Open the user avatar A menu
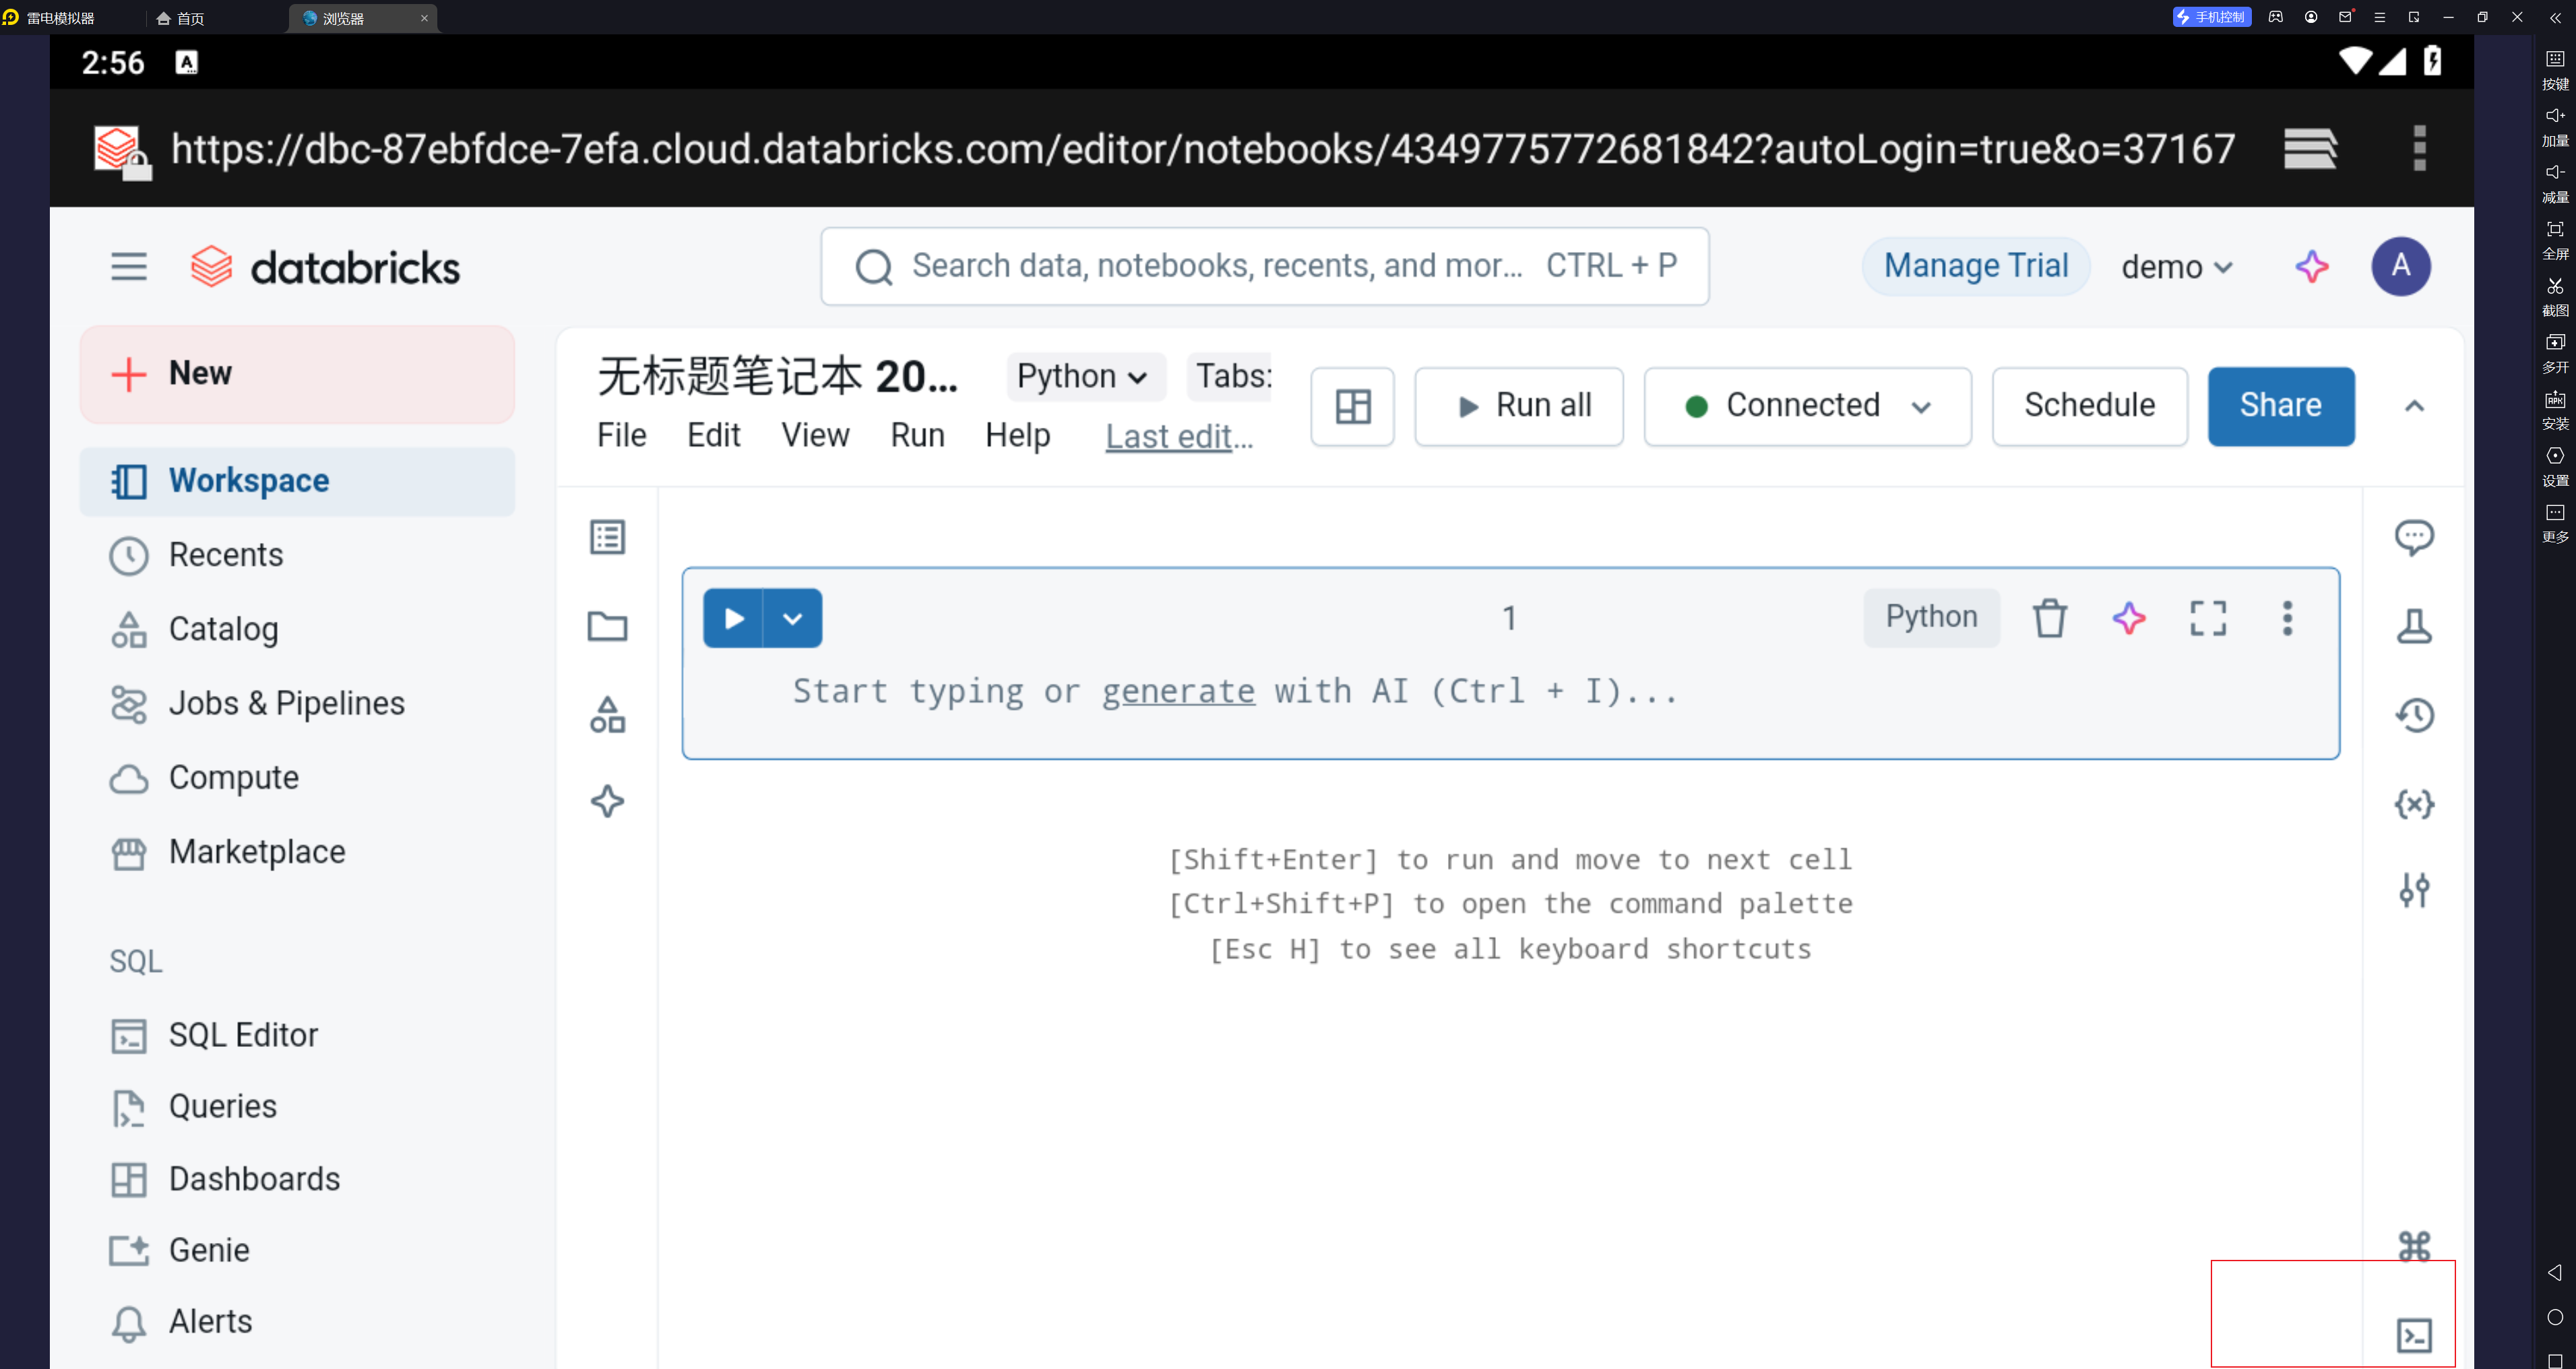Viewport: 2576px width, 1369px height. tap(2400, 266)
